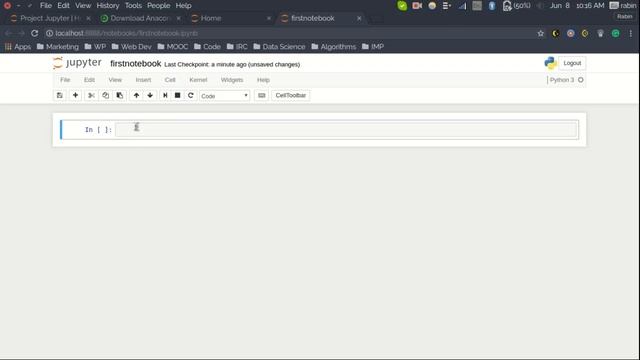The height and width of the screenshot is (360, 640).
Task: Click inside the empty code cell input
Action: 346,130
